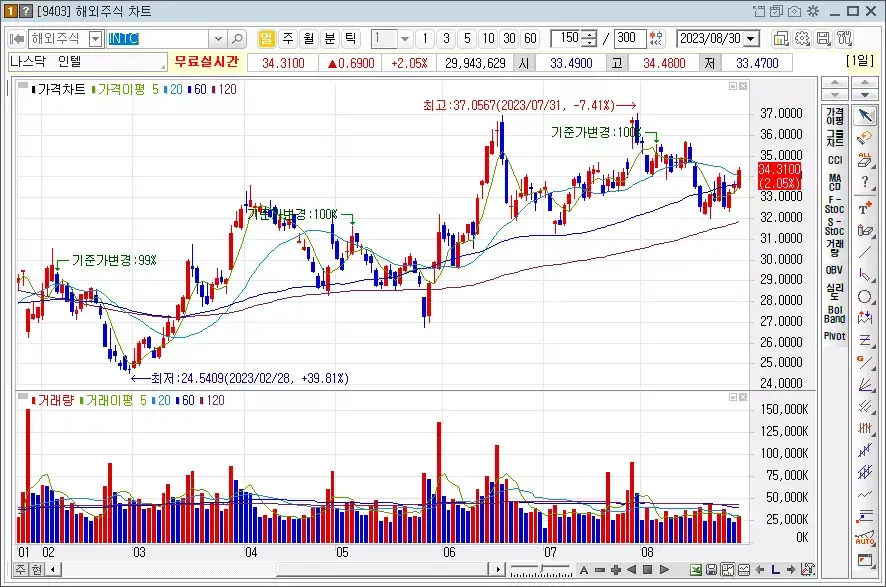Toggle the A auto-scale button

pos(584,569)
